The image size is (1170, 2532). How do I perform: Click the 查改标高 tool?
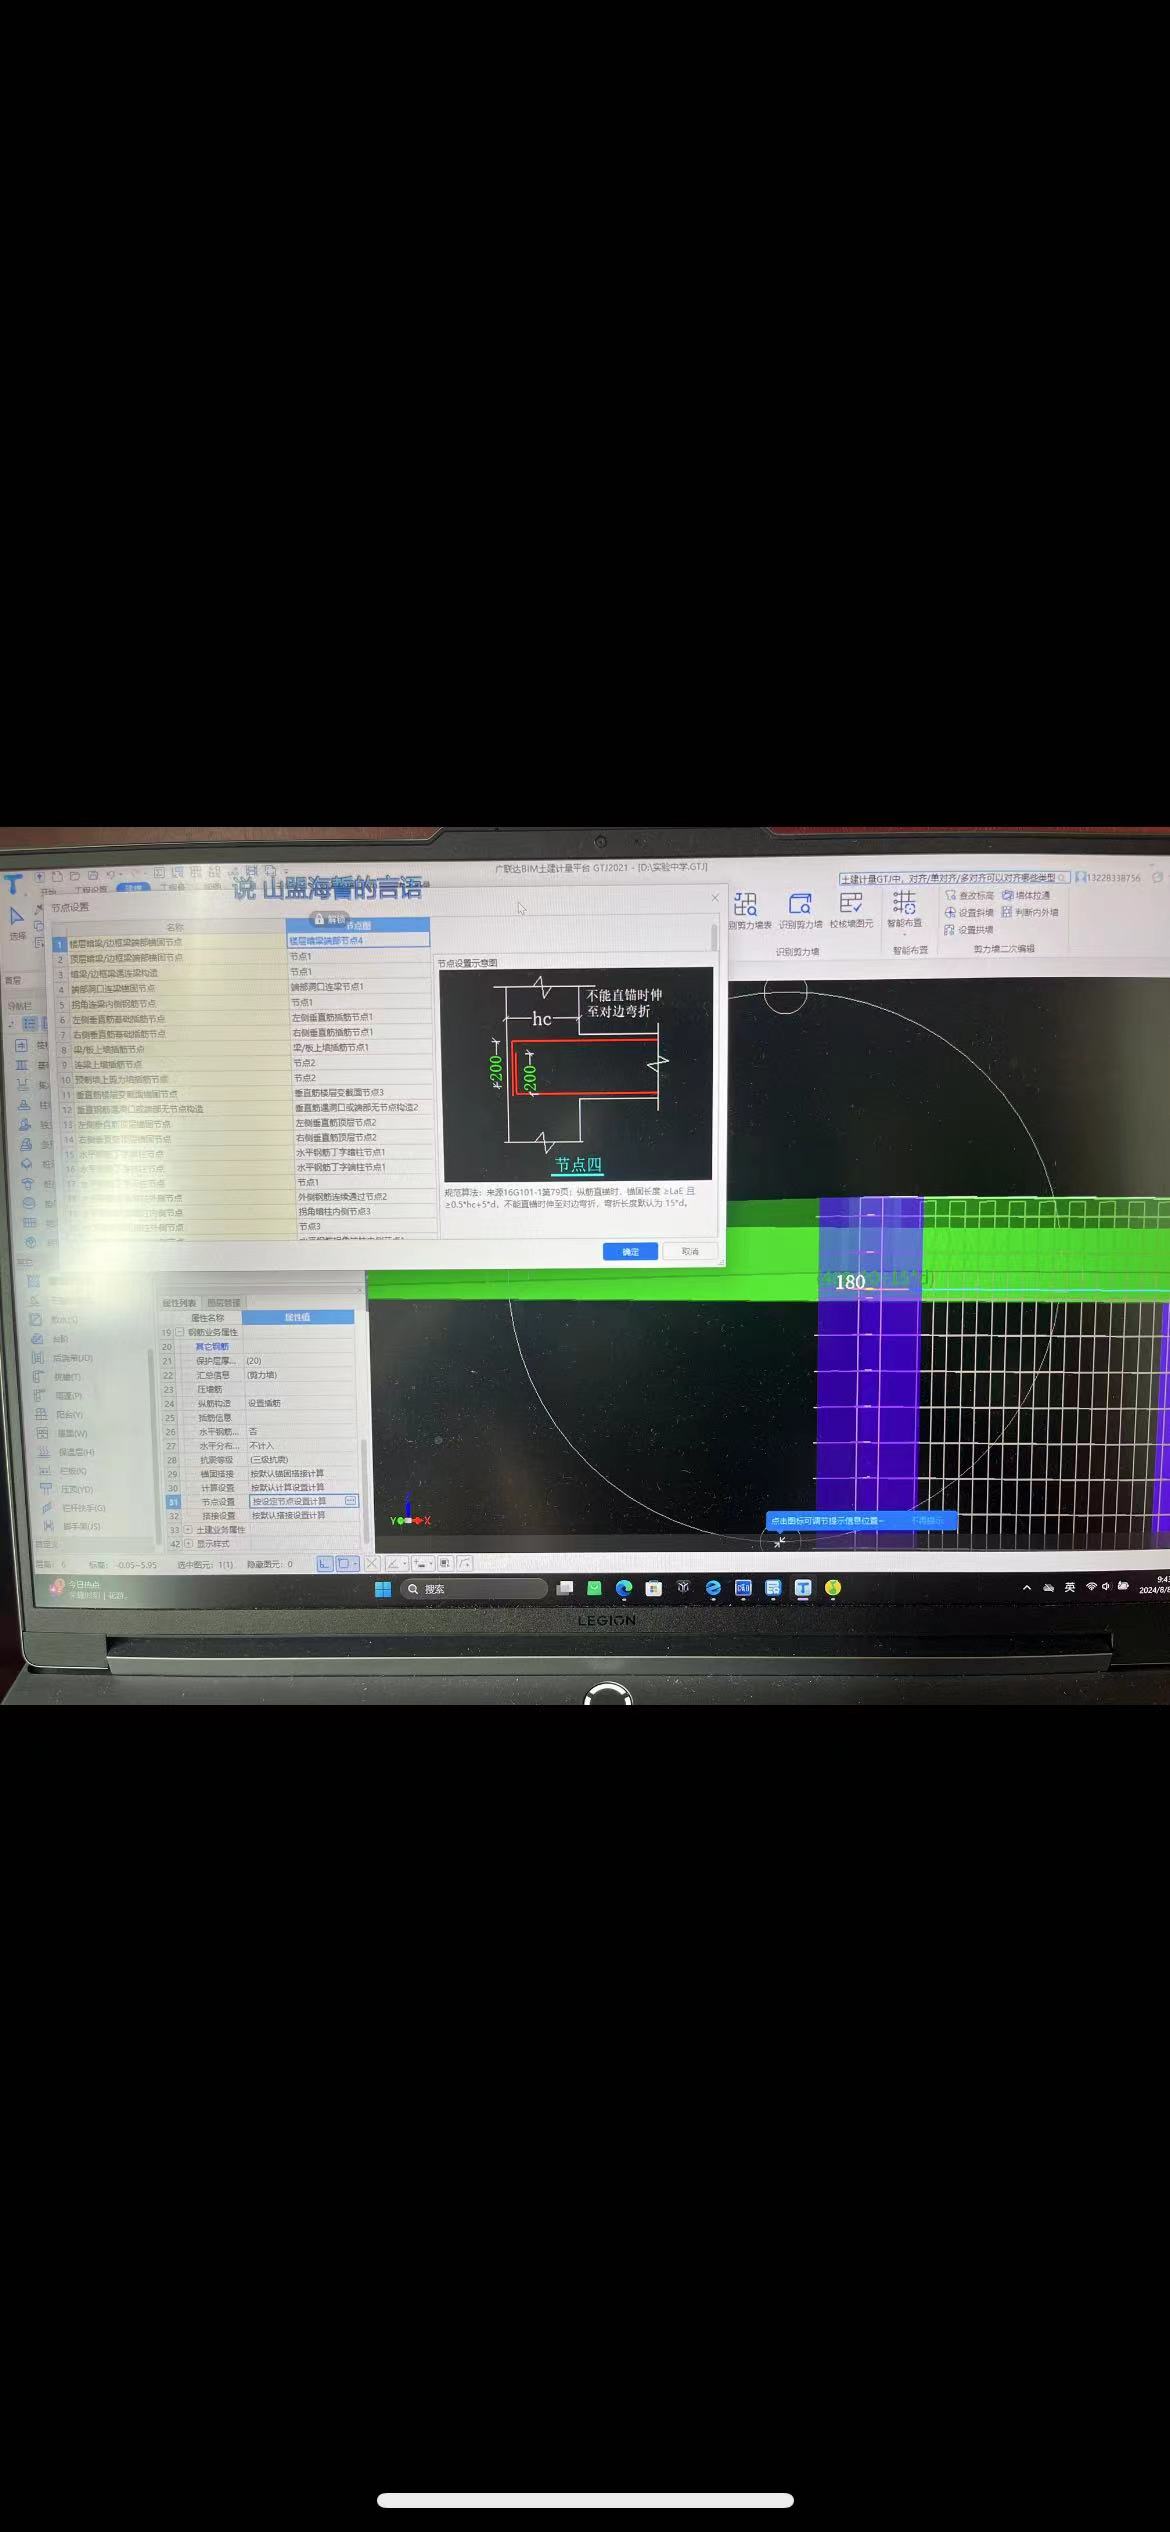click(x=969, y=895)
